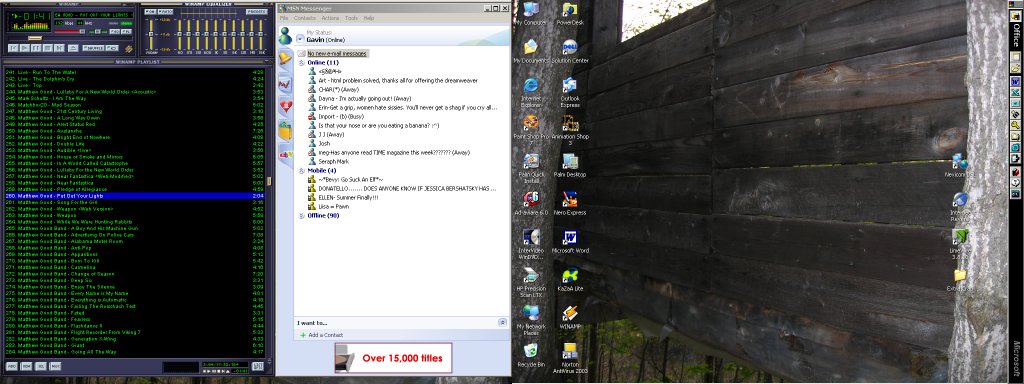
Task: Toggle the equalizer ON button
Action: [x=150, y=12]
